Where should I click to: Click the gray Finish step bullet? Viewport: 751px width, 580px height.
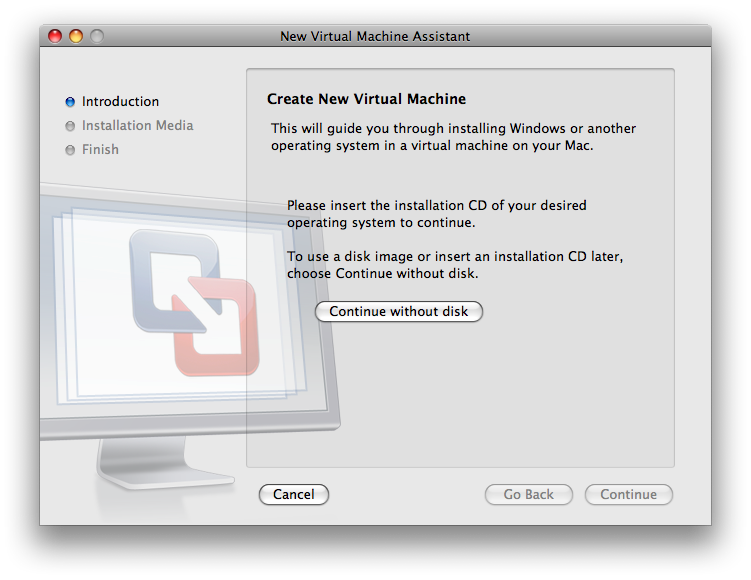[70, 150]
